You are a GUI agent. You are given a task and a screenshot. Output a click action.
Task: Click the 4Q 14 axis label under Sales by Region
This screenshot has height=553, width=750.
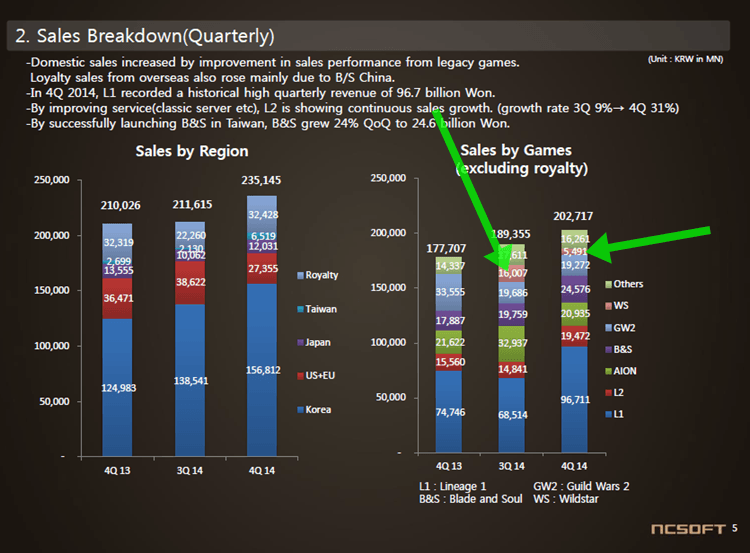point(262,471)
